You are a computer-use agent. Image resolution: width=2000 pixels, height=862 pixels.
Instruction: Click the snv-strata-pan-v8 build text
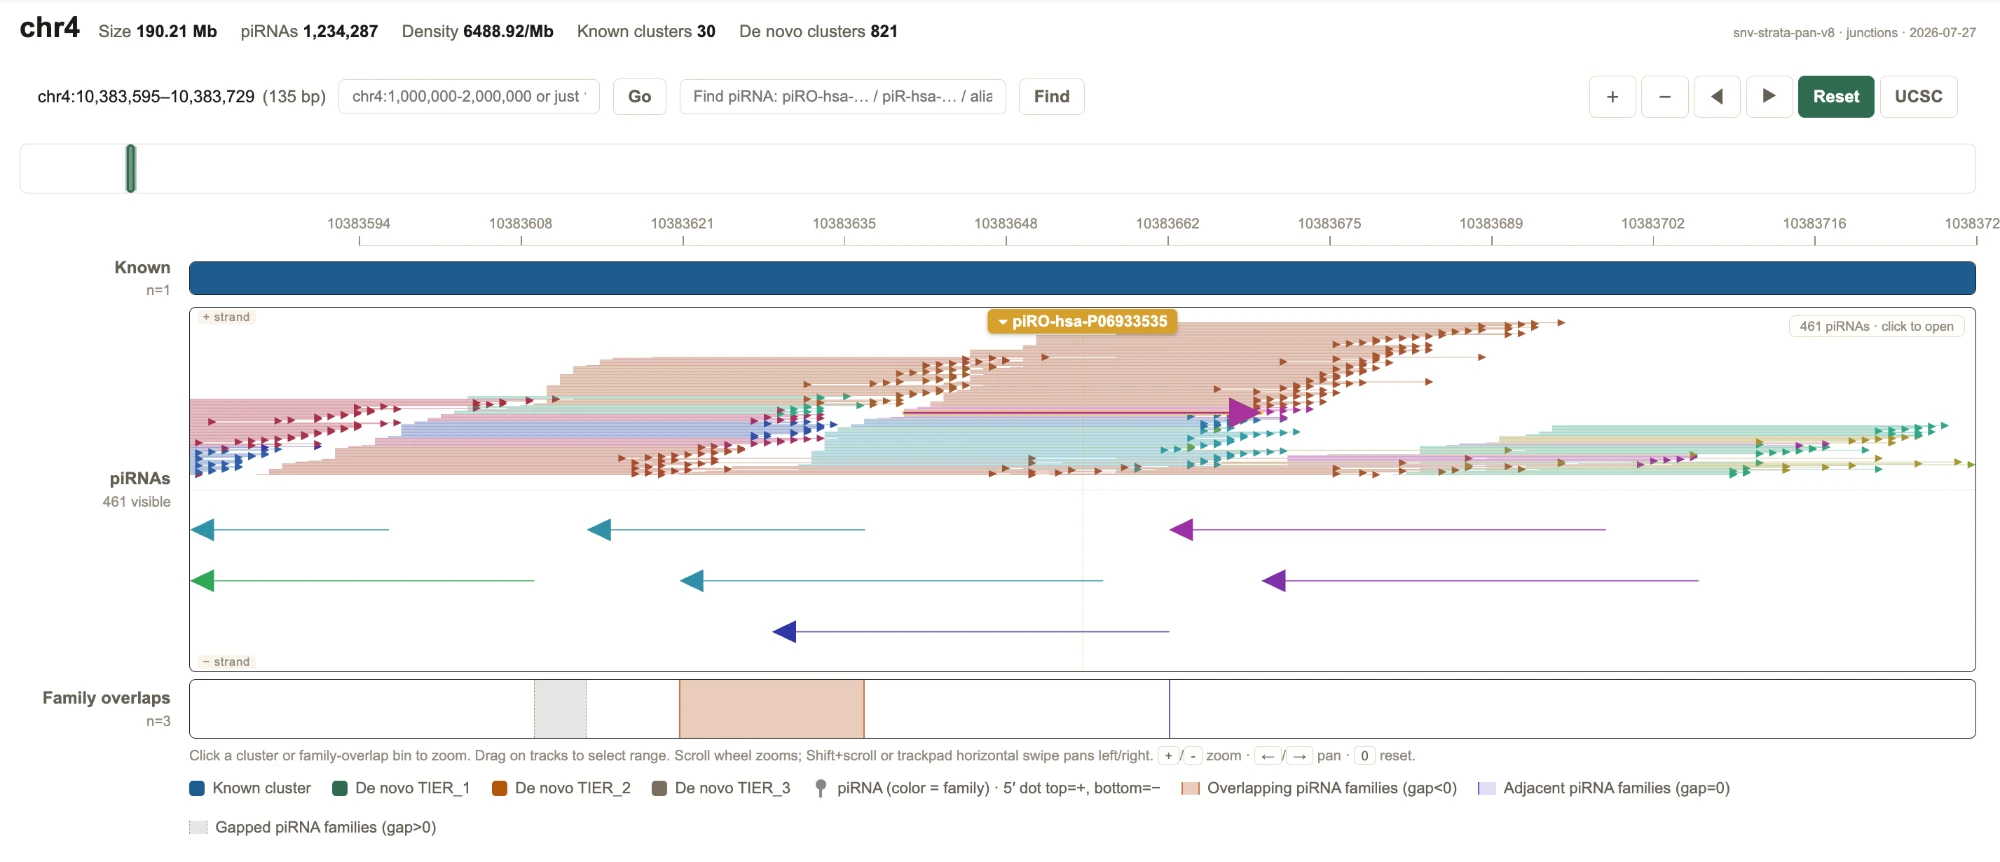point(1783,33)
